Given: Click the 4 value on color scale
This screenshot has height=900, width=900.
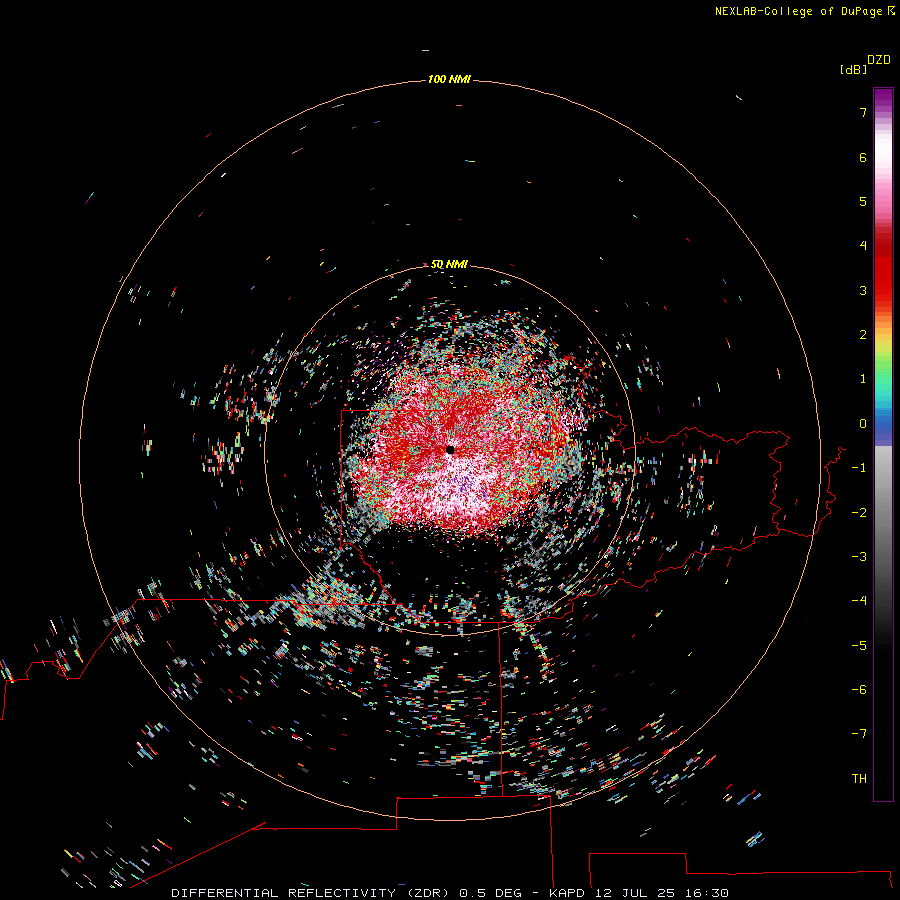Looking at the screenshot, I should click(863, 246).
